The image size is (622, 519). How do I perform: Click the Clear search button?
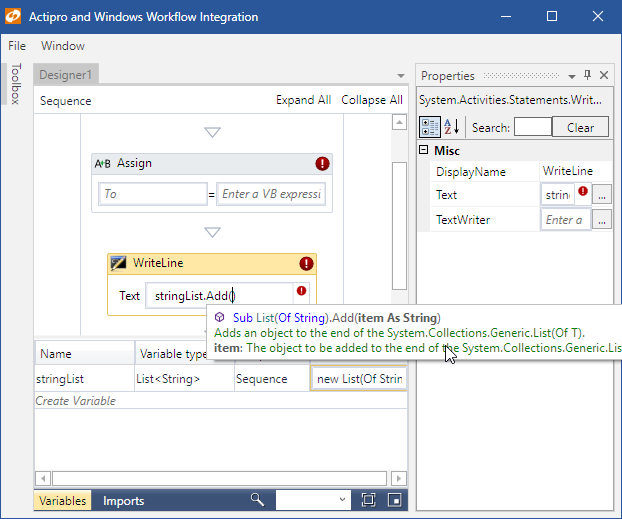580,127
